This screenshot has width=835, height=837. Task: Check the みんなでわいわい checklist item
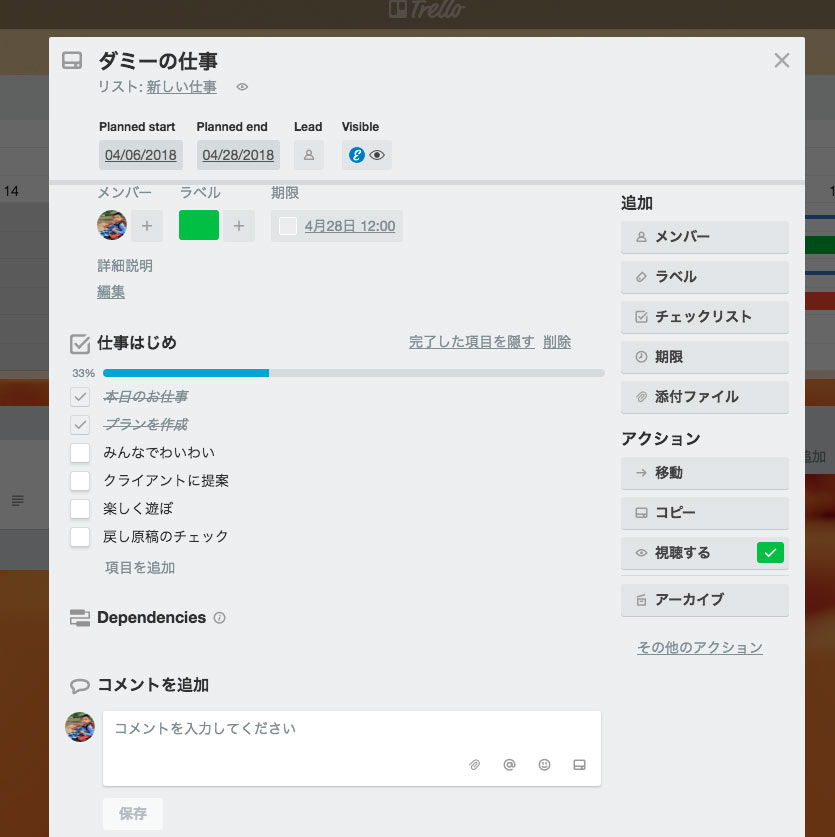(79, 453)
